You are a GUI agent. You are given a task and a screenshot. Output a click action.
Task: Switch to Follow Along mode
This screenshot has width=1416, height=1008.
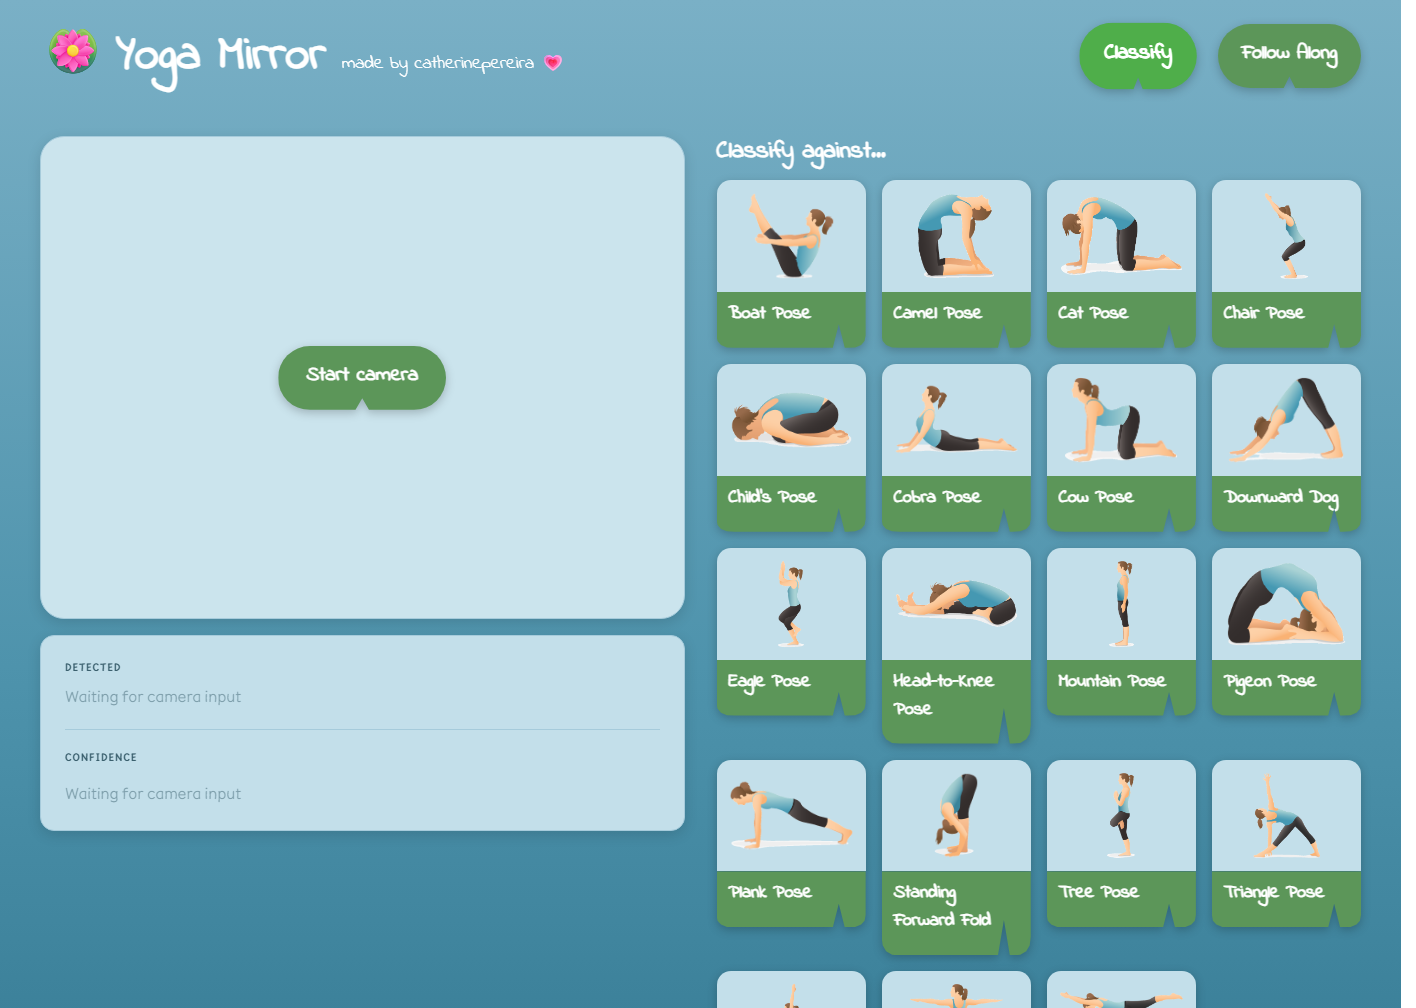click(1289, 54)
